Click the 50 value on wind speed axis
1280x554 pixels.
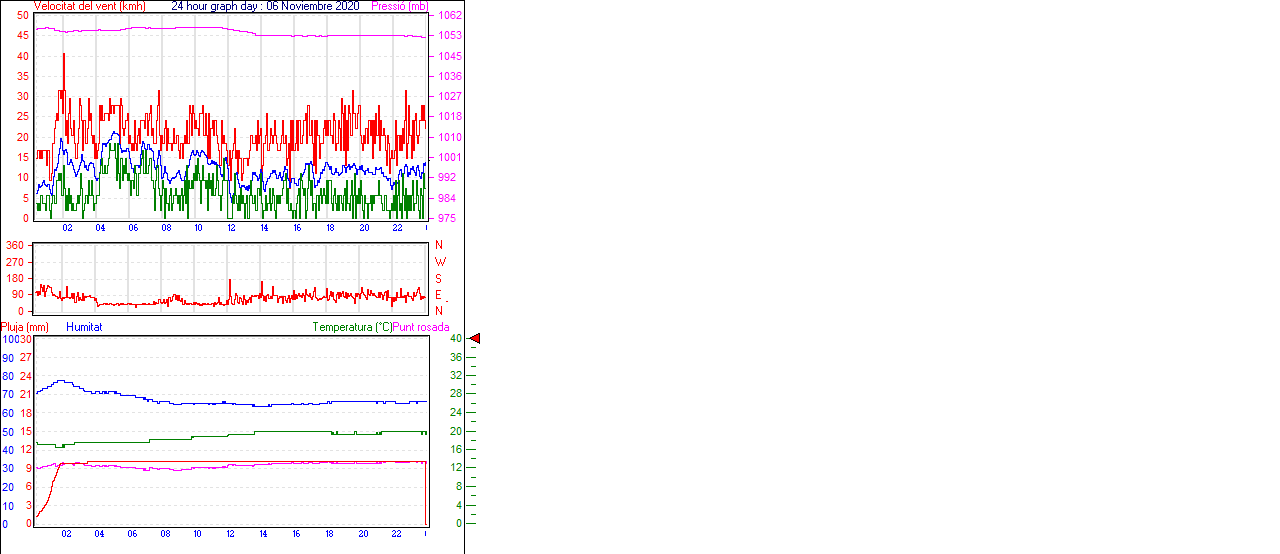pos(23,16)
